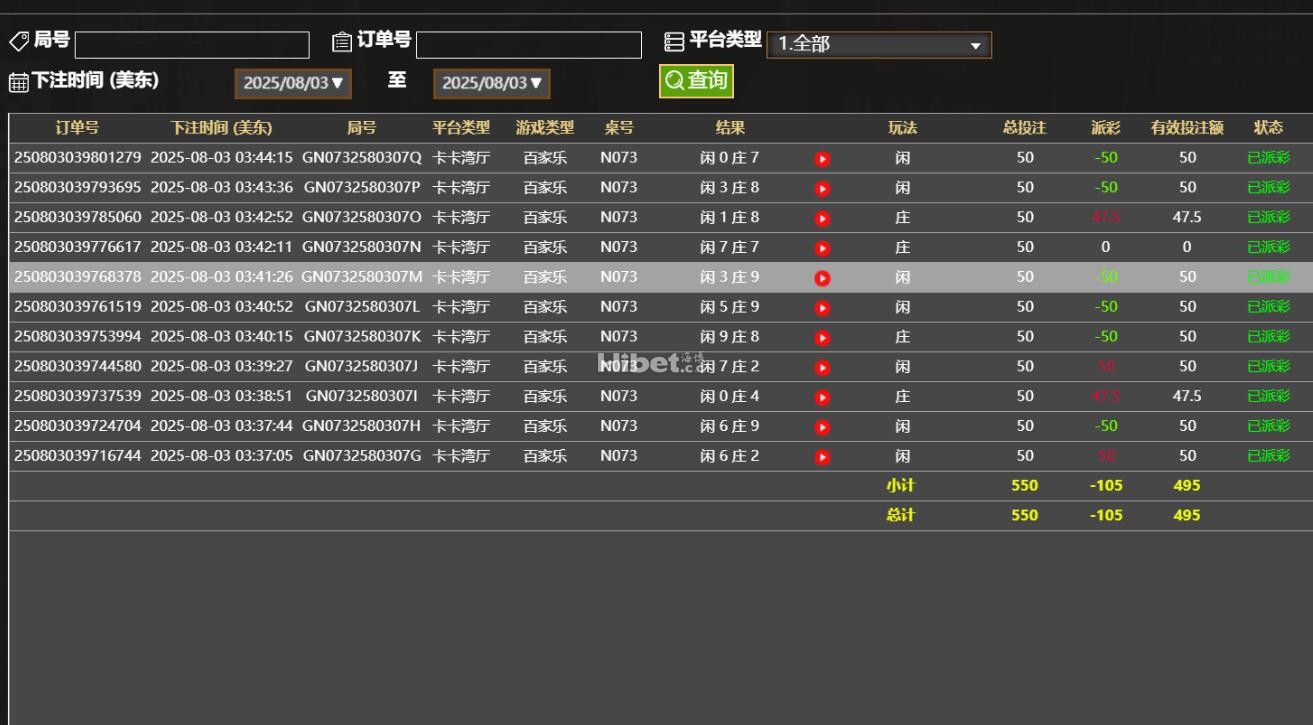Click the calendar icon beside 下注时间
The height and width of the screenshot is (725, 1313).
(x=18, y=82)
